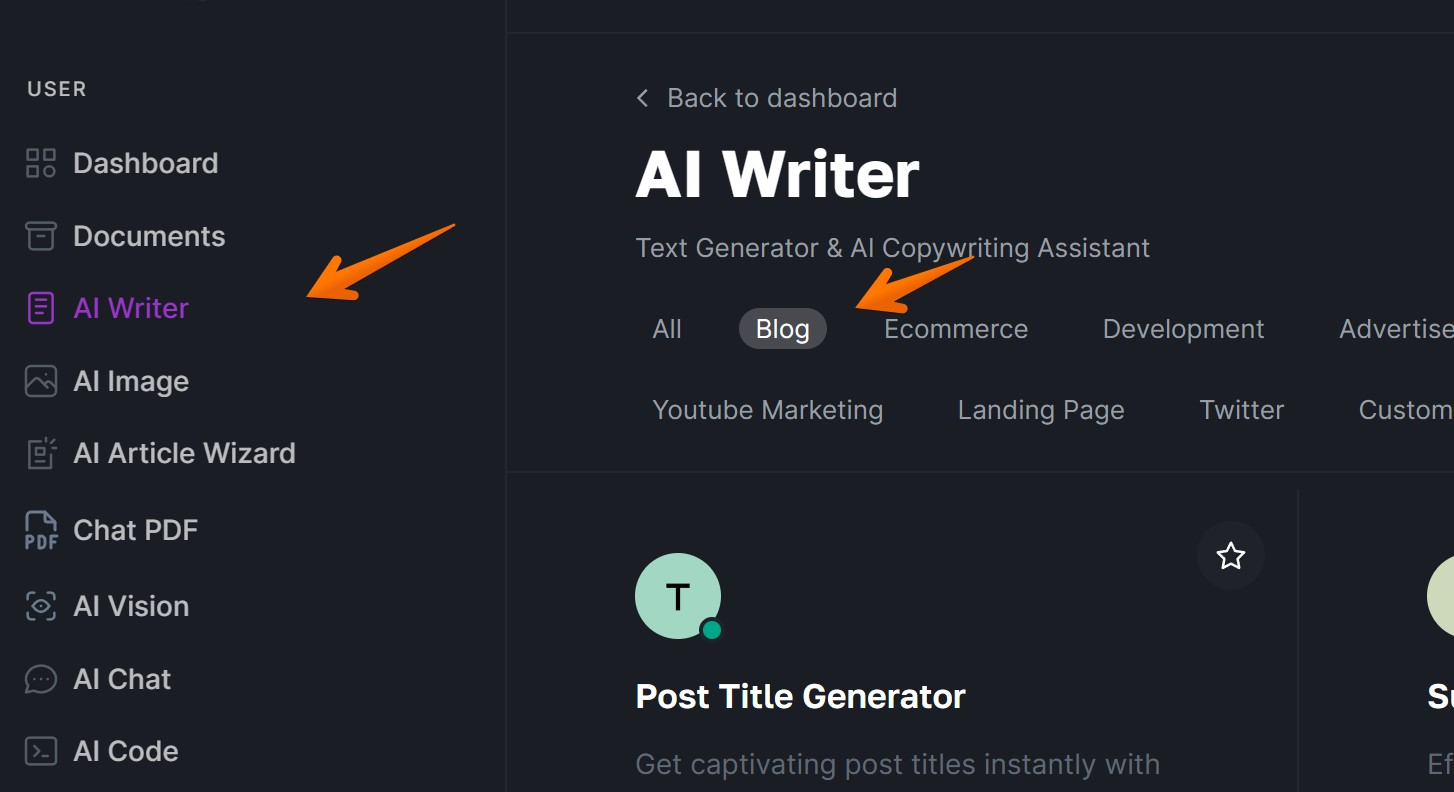The height and width of the screenshot is (792, 1454).
Task: Click the AI Vision eye icon
Action: click(x=41, y=606)
